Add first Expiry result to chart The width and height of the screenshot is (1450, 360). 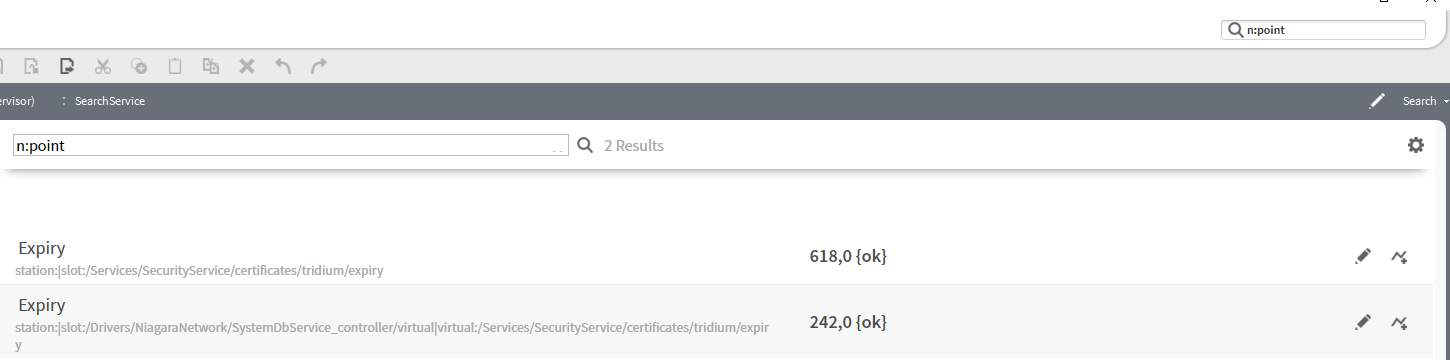tap(1400, 257)
